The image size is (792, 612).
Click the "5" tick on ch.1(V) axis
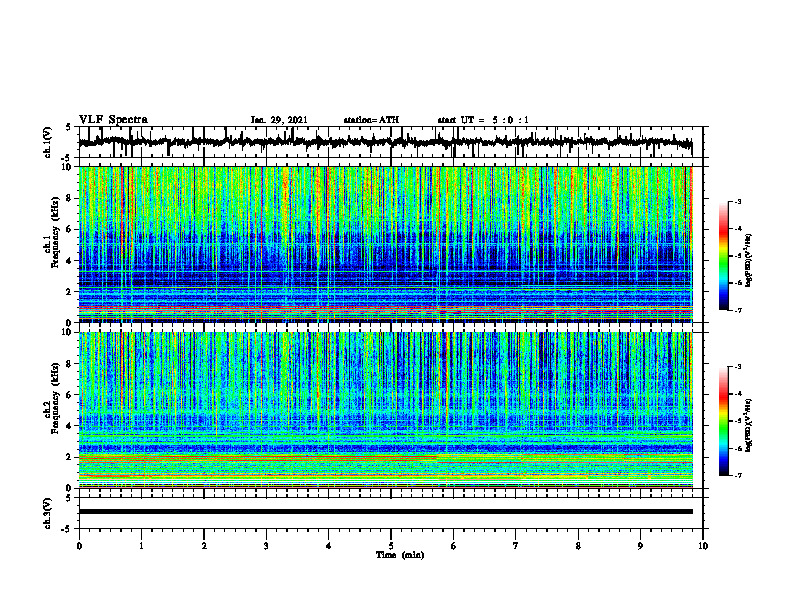pyautogui.click(x=70, y=127)
